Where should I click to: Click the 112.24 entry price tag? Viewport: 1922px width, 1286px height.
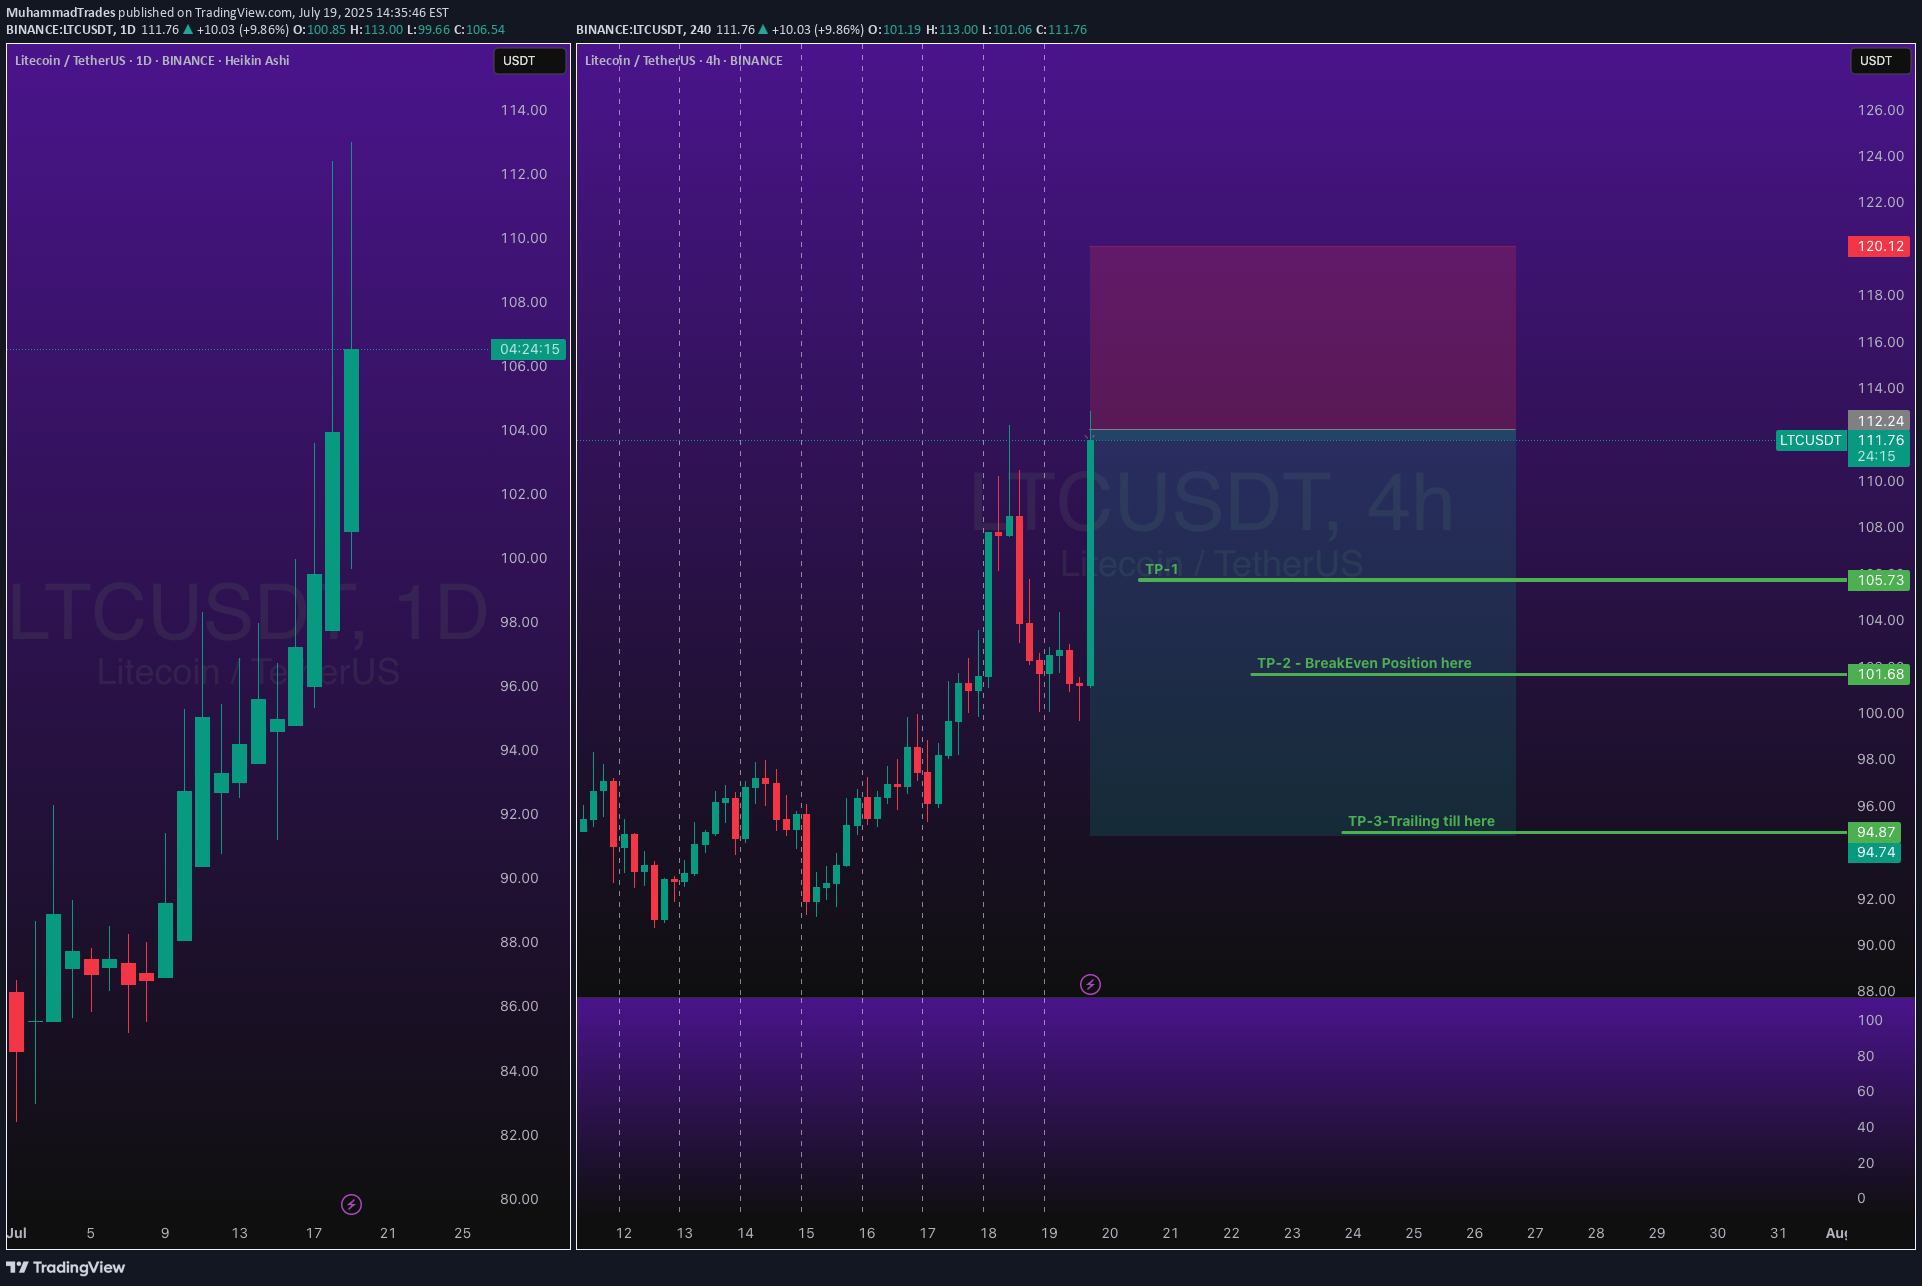(1879, 421)
